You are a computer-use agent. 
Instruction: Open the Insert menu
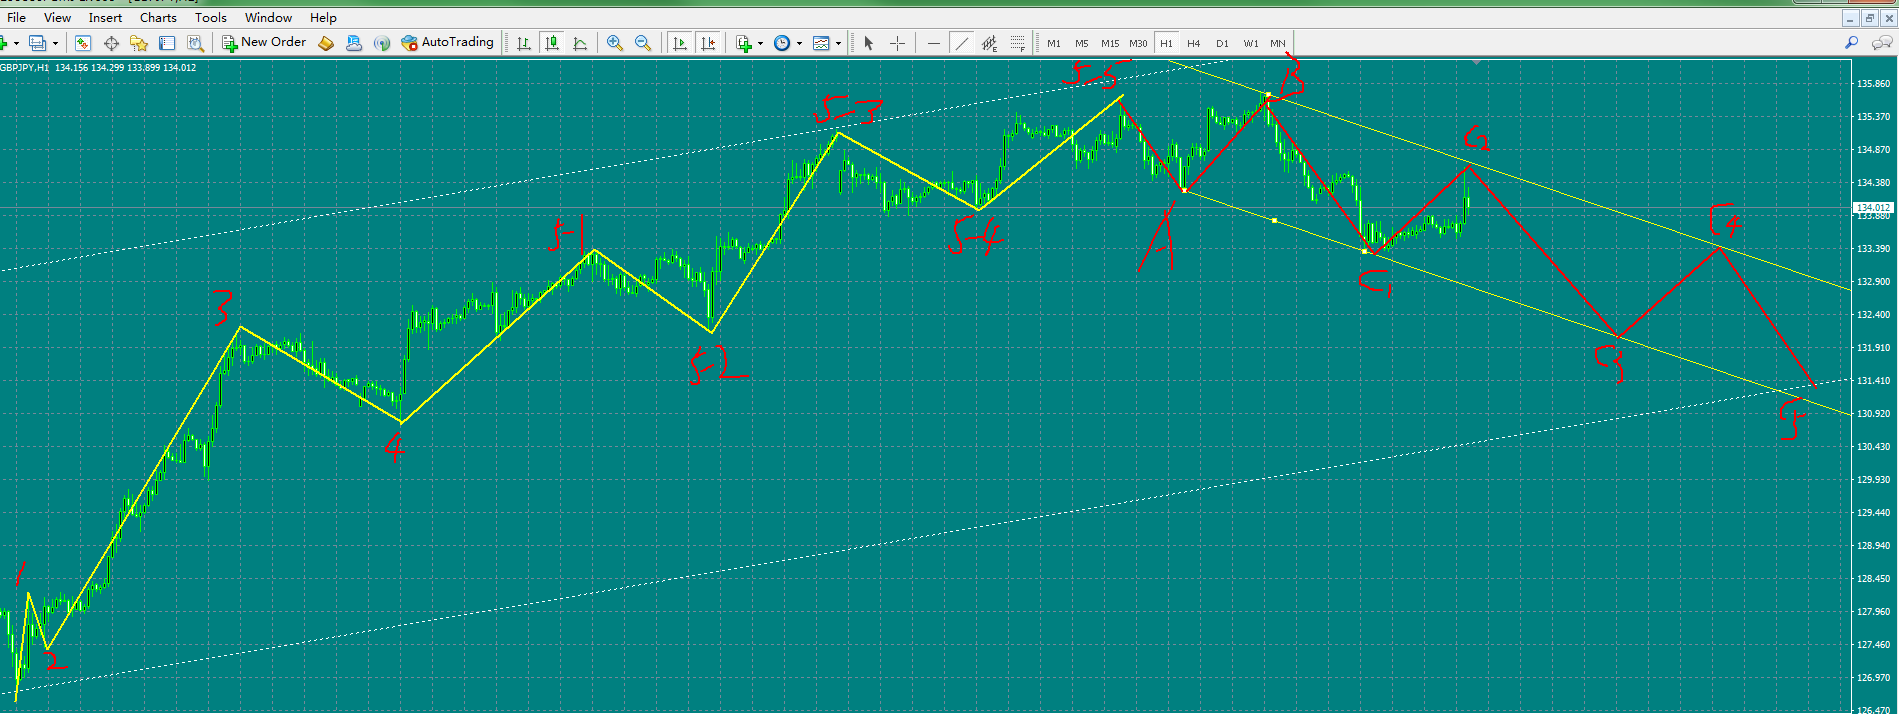[x=105, y=17]
